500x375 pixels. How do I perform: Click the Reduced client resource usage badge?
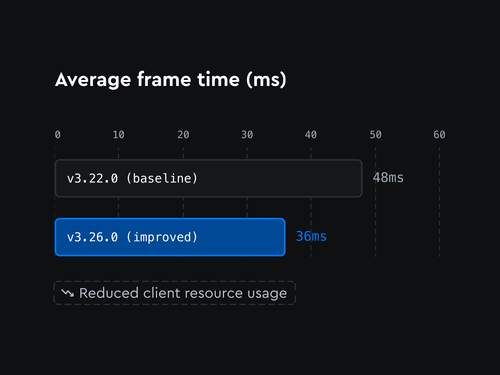[x=175, y=293]
